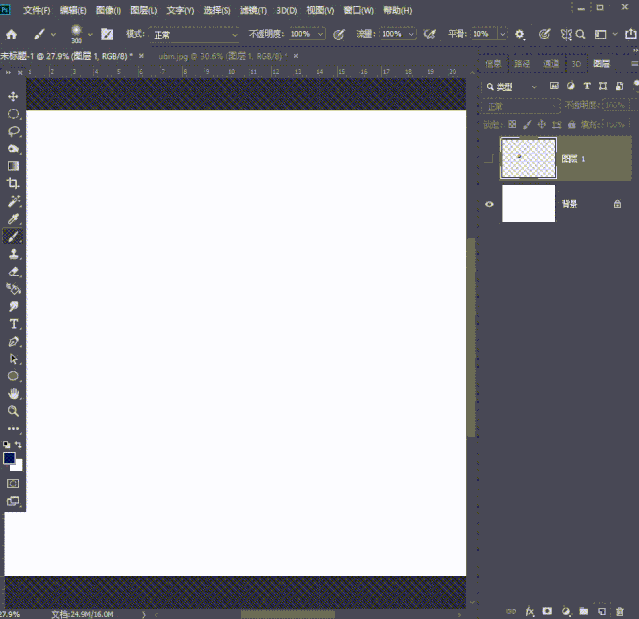Toggle lock transparent pixels in Layers panel

tap(512, 125)
